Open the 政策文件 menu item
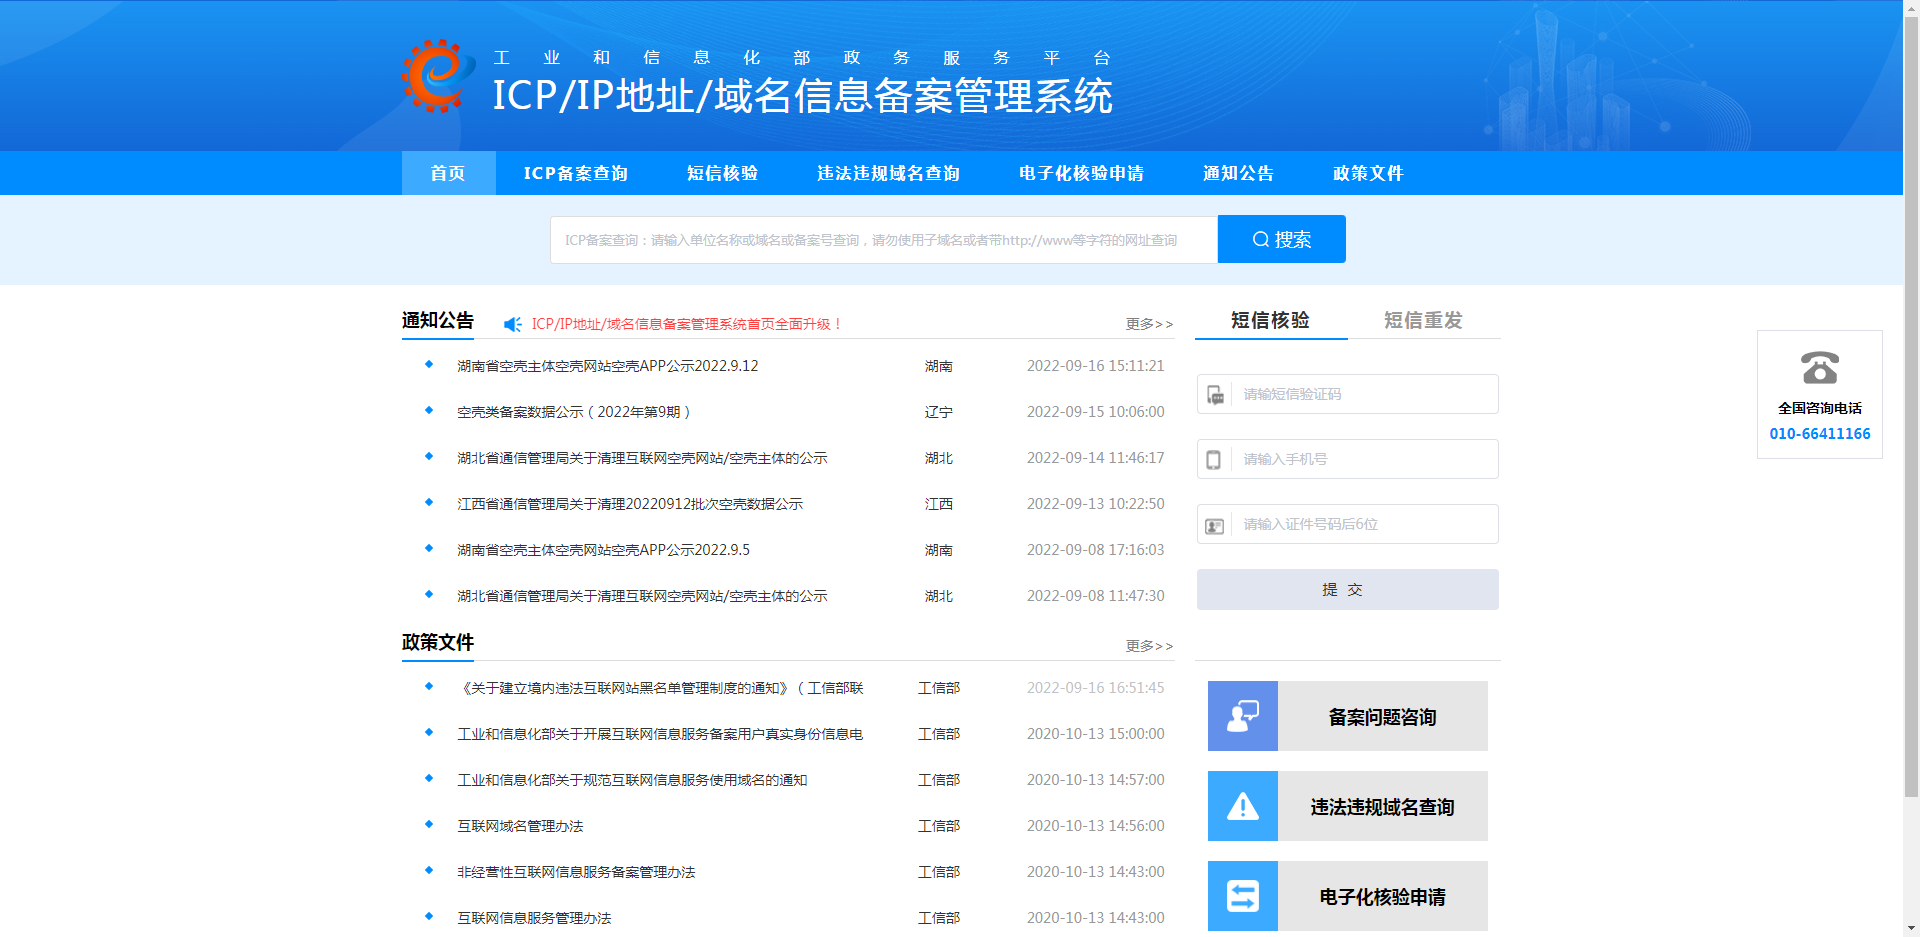1920x937 pixels. 1367,173
